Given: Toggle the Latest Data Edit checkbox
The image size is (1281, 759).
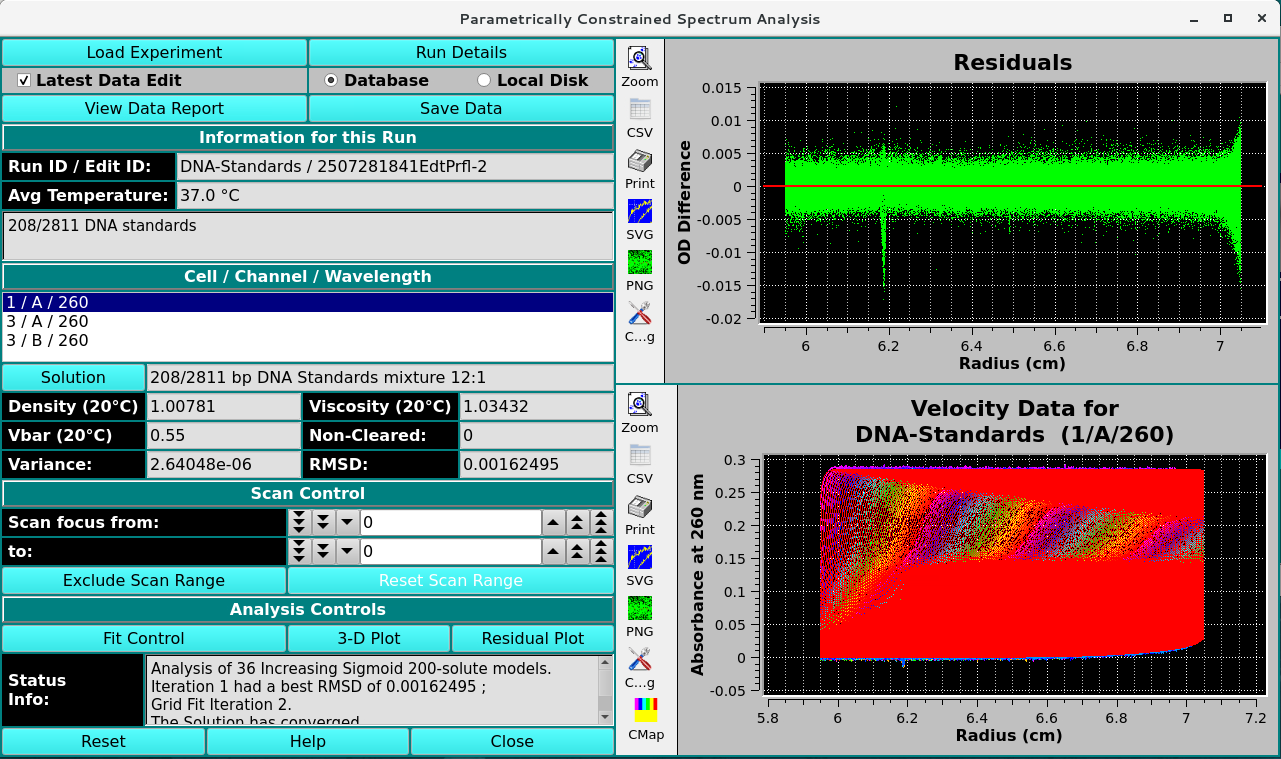Looking at the screenshot, I should [x=25, y=81].
